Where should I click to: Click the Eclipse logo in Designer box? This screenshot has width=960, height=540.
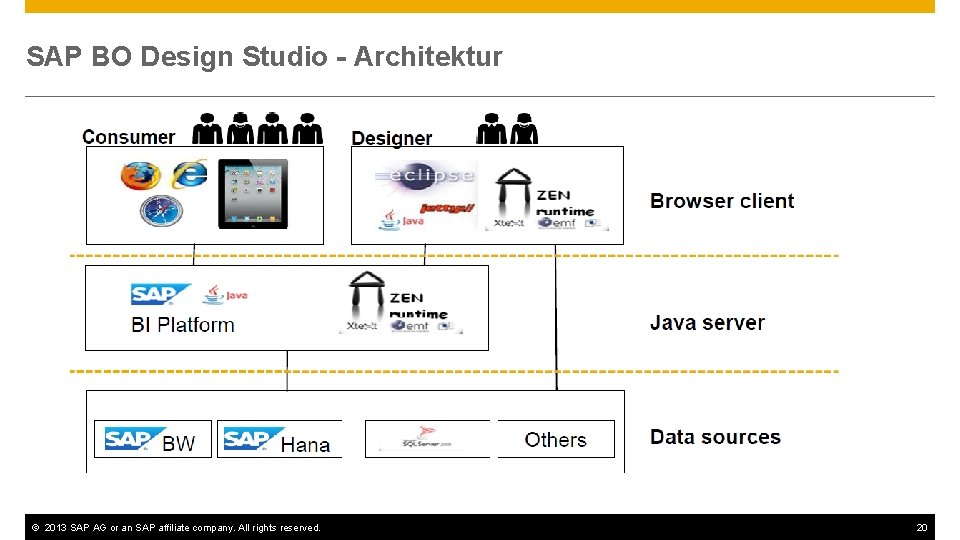[424, 176]
